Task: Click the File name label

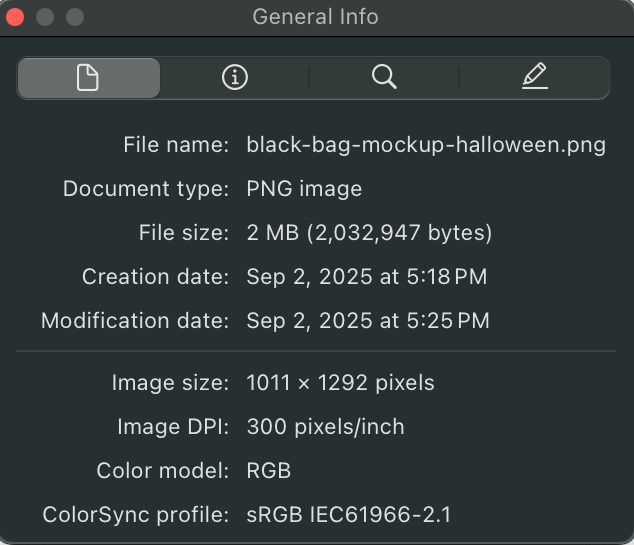Action: click(x=176, y=145)
